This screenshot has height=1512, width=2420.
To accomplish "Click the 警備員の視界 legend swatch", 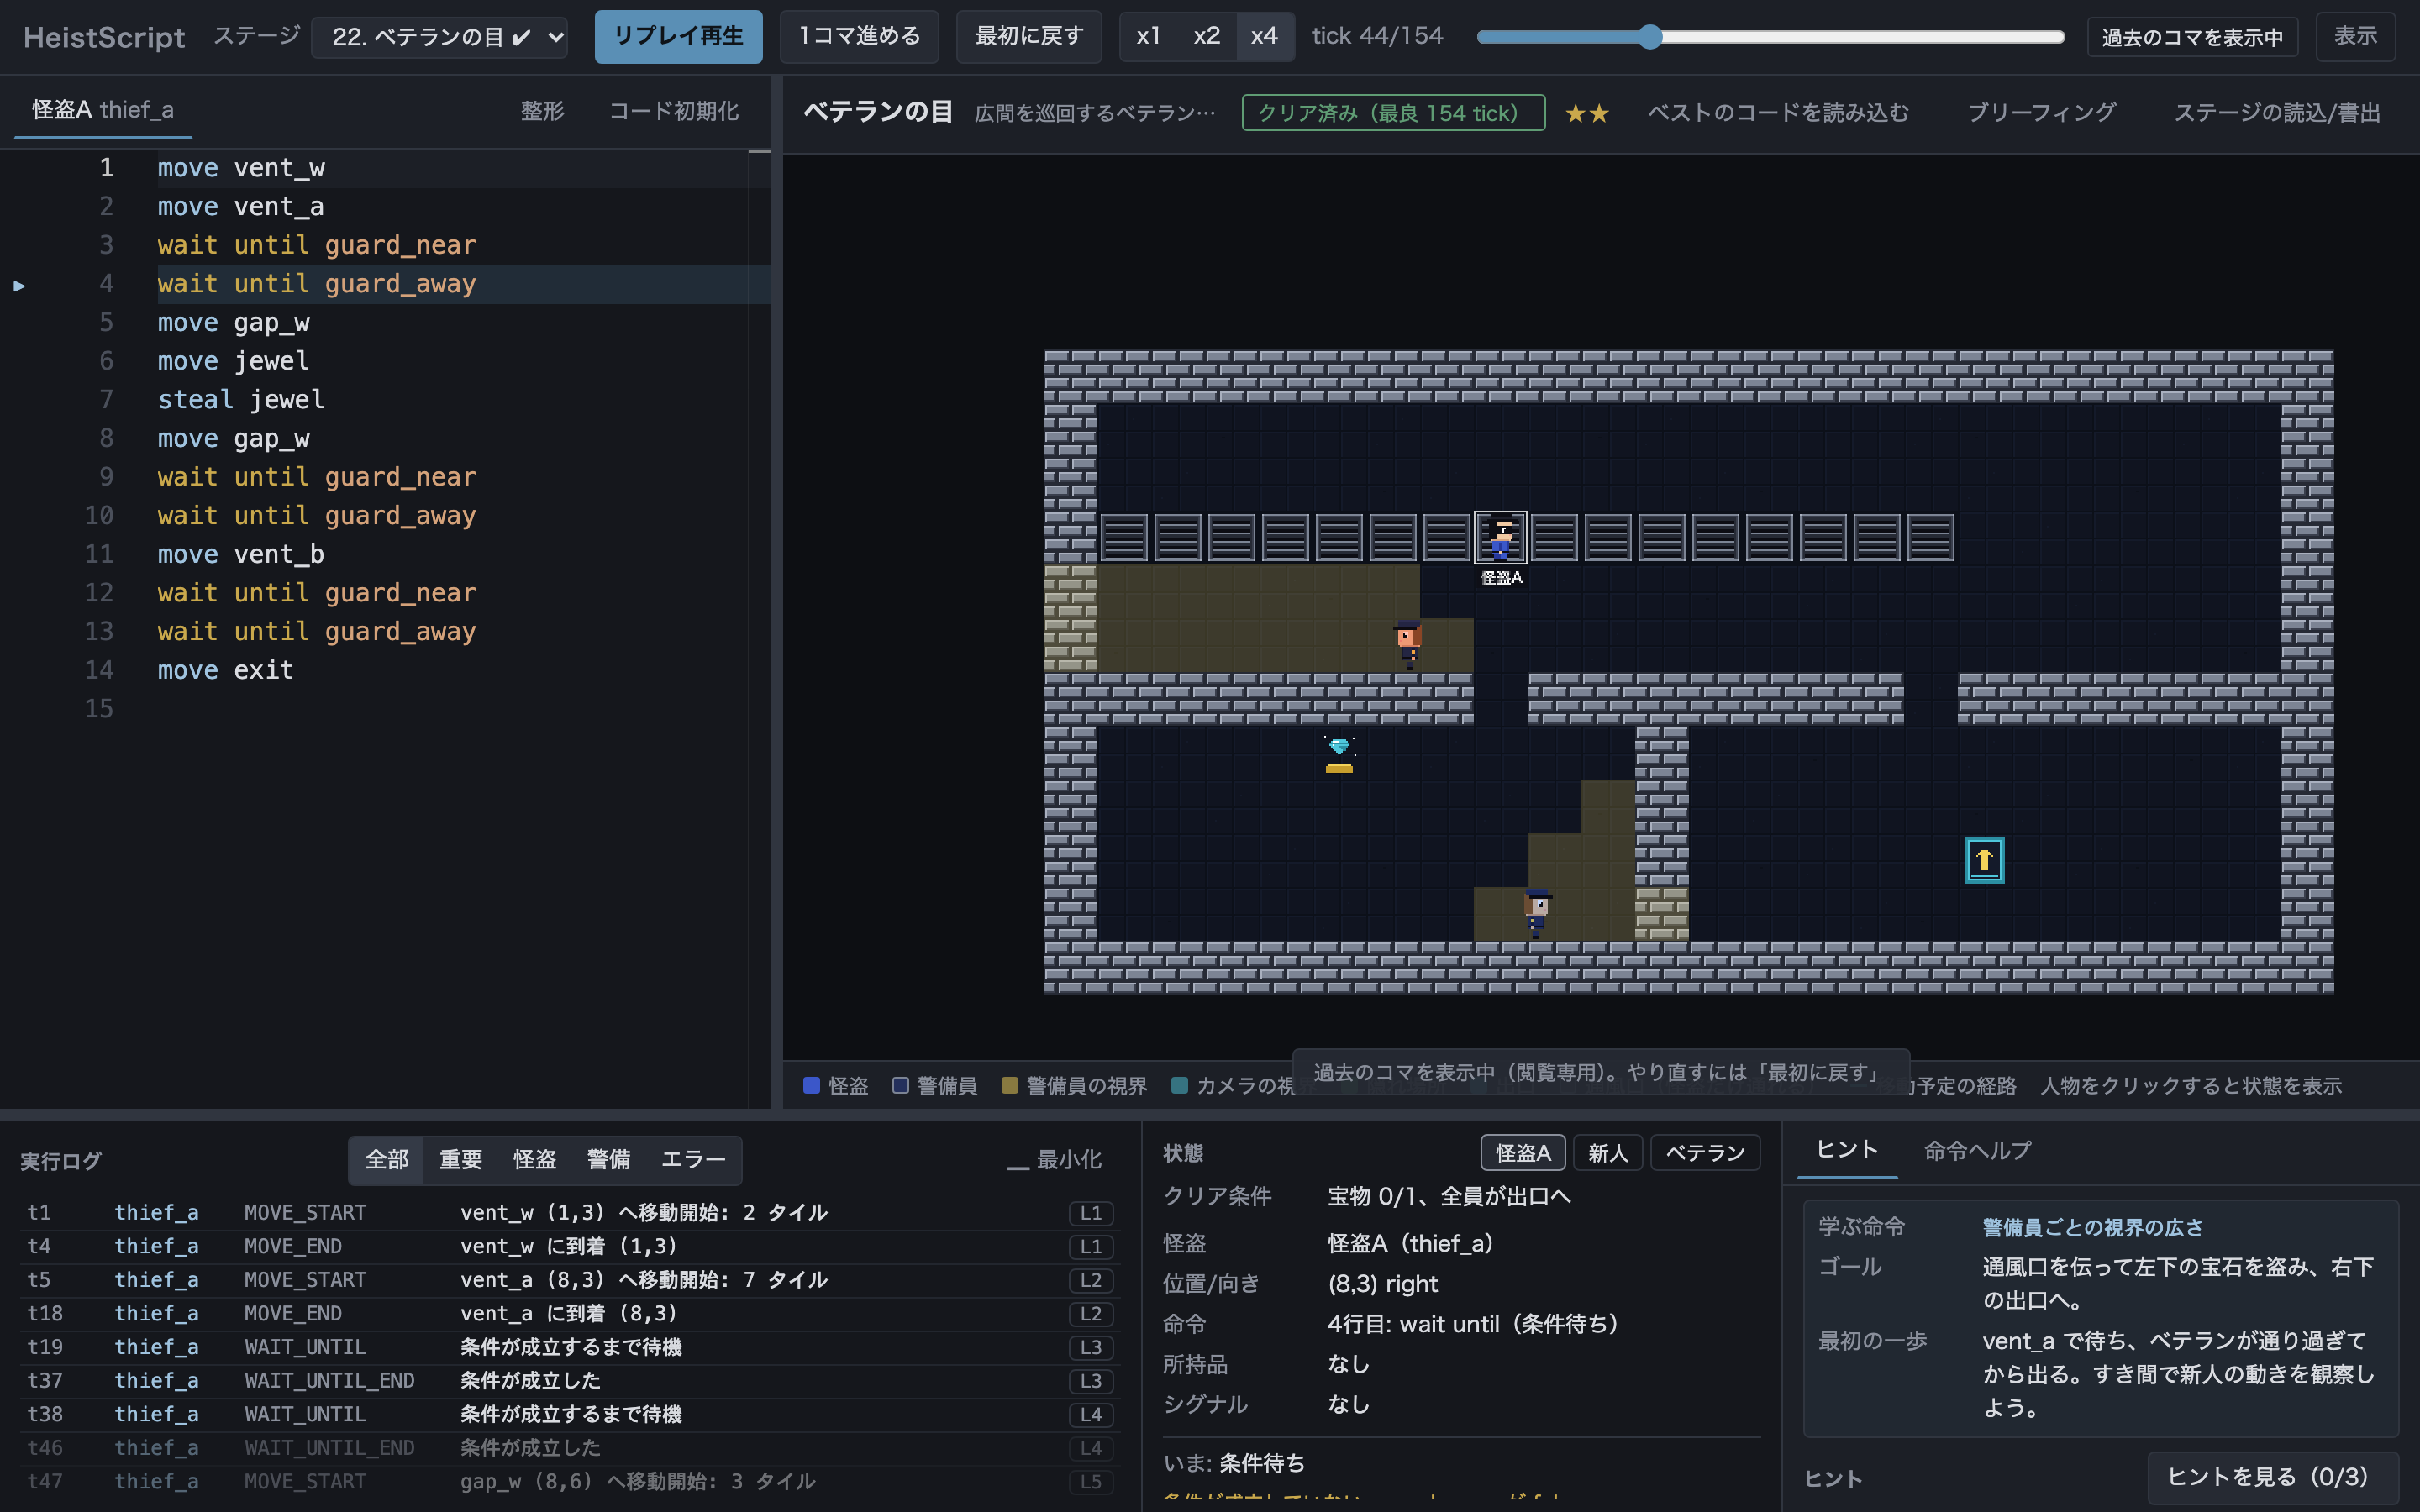I will tap(1010, 1085).
